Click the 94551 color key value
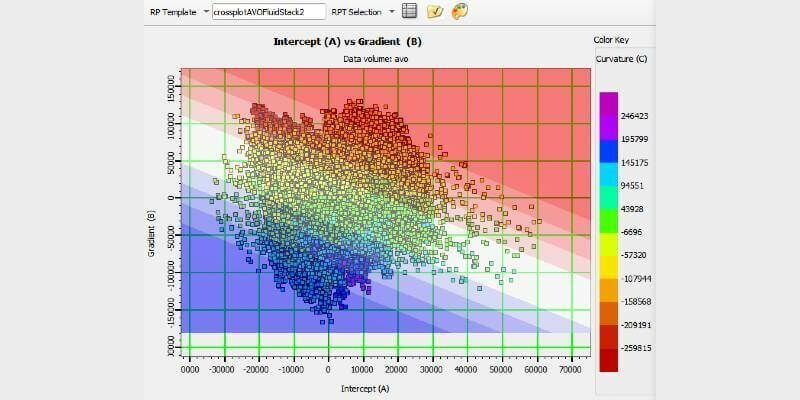This screenshot has height=400, width=800. pos(633,186)
